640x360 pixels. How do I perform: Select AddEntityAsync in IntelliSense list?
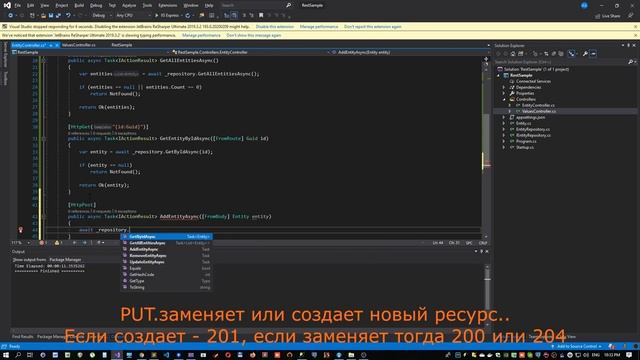167,249
